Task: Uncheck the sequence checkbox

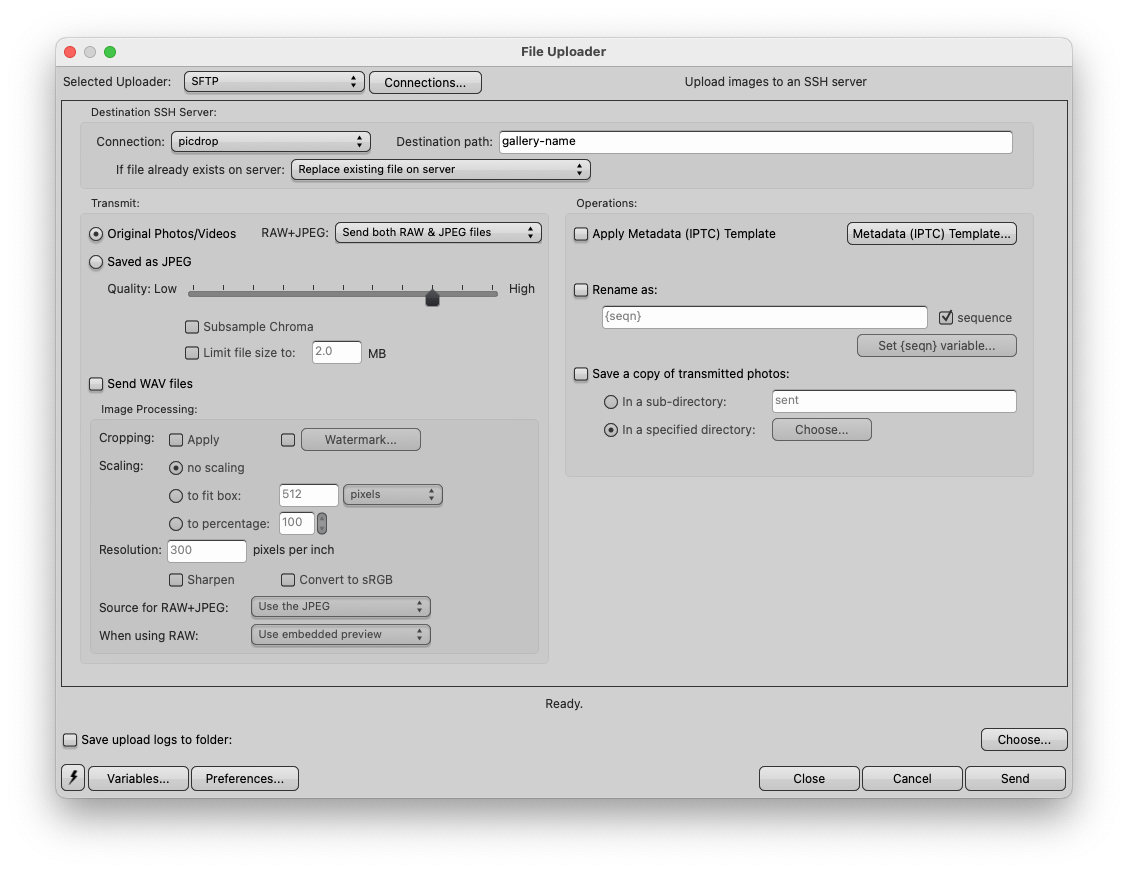Action: pos(946,317)
